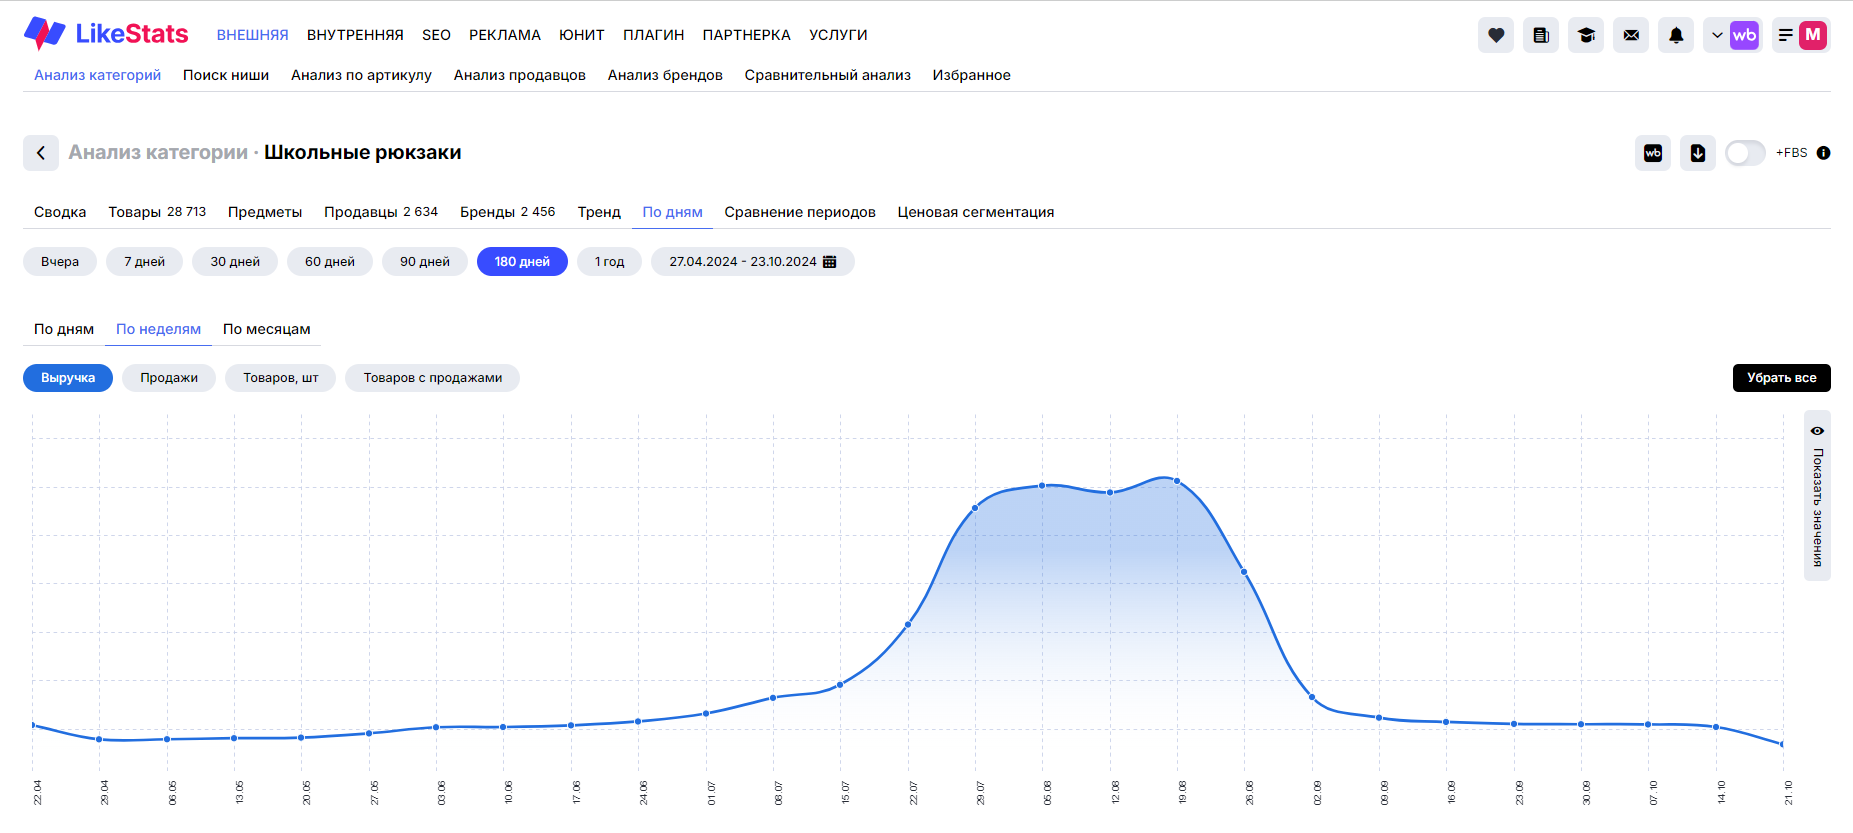Open notifications bell icon
This screenshot has height=833, width=1853.
click(x=1676, y=35)
